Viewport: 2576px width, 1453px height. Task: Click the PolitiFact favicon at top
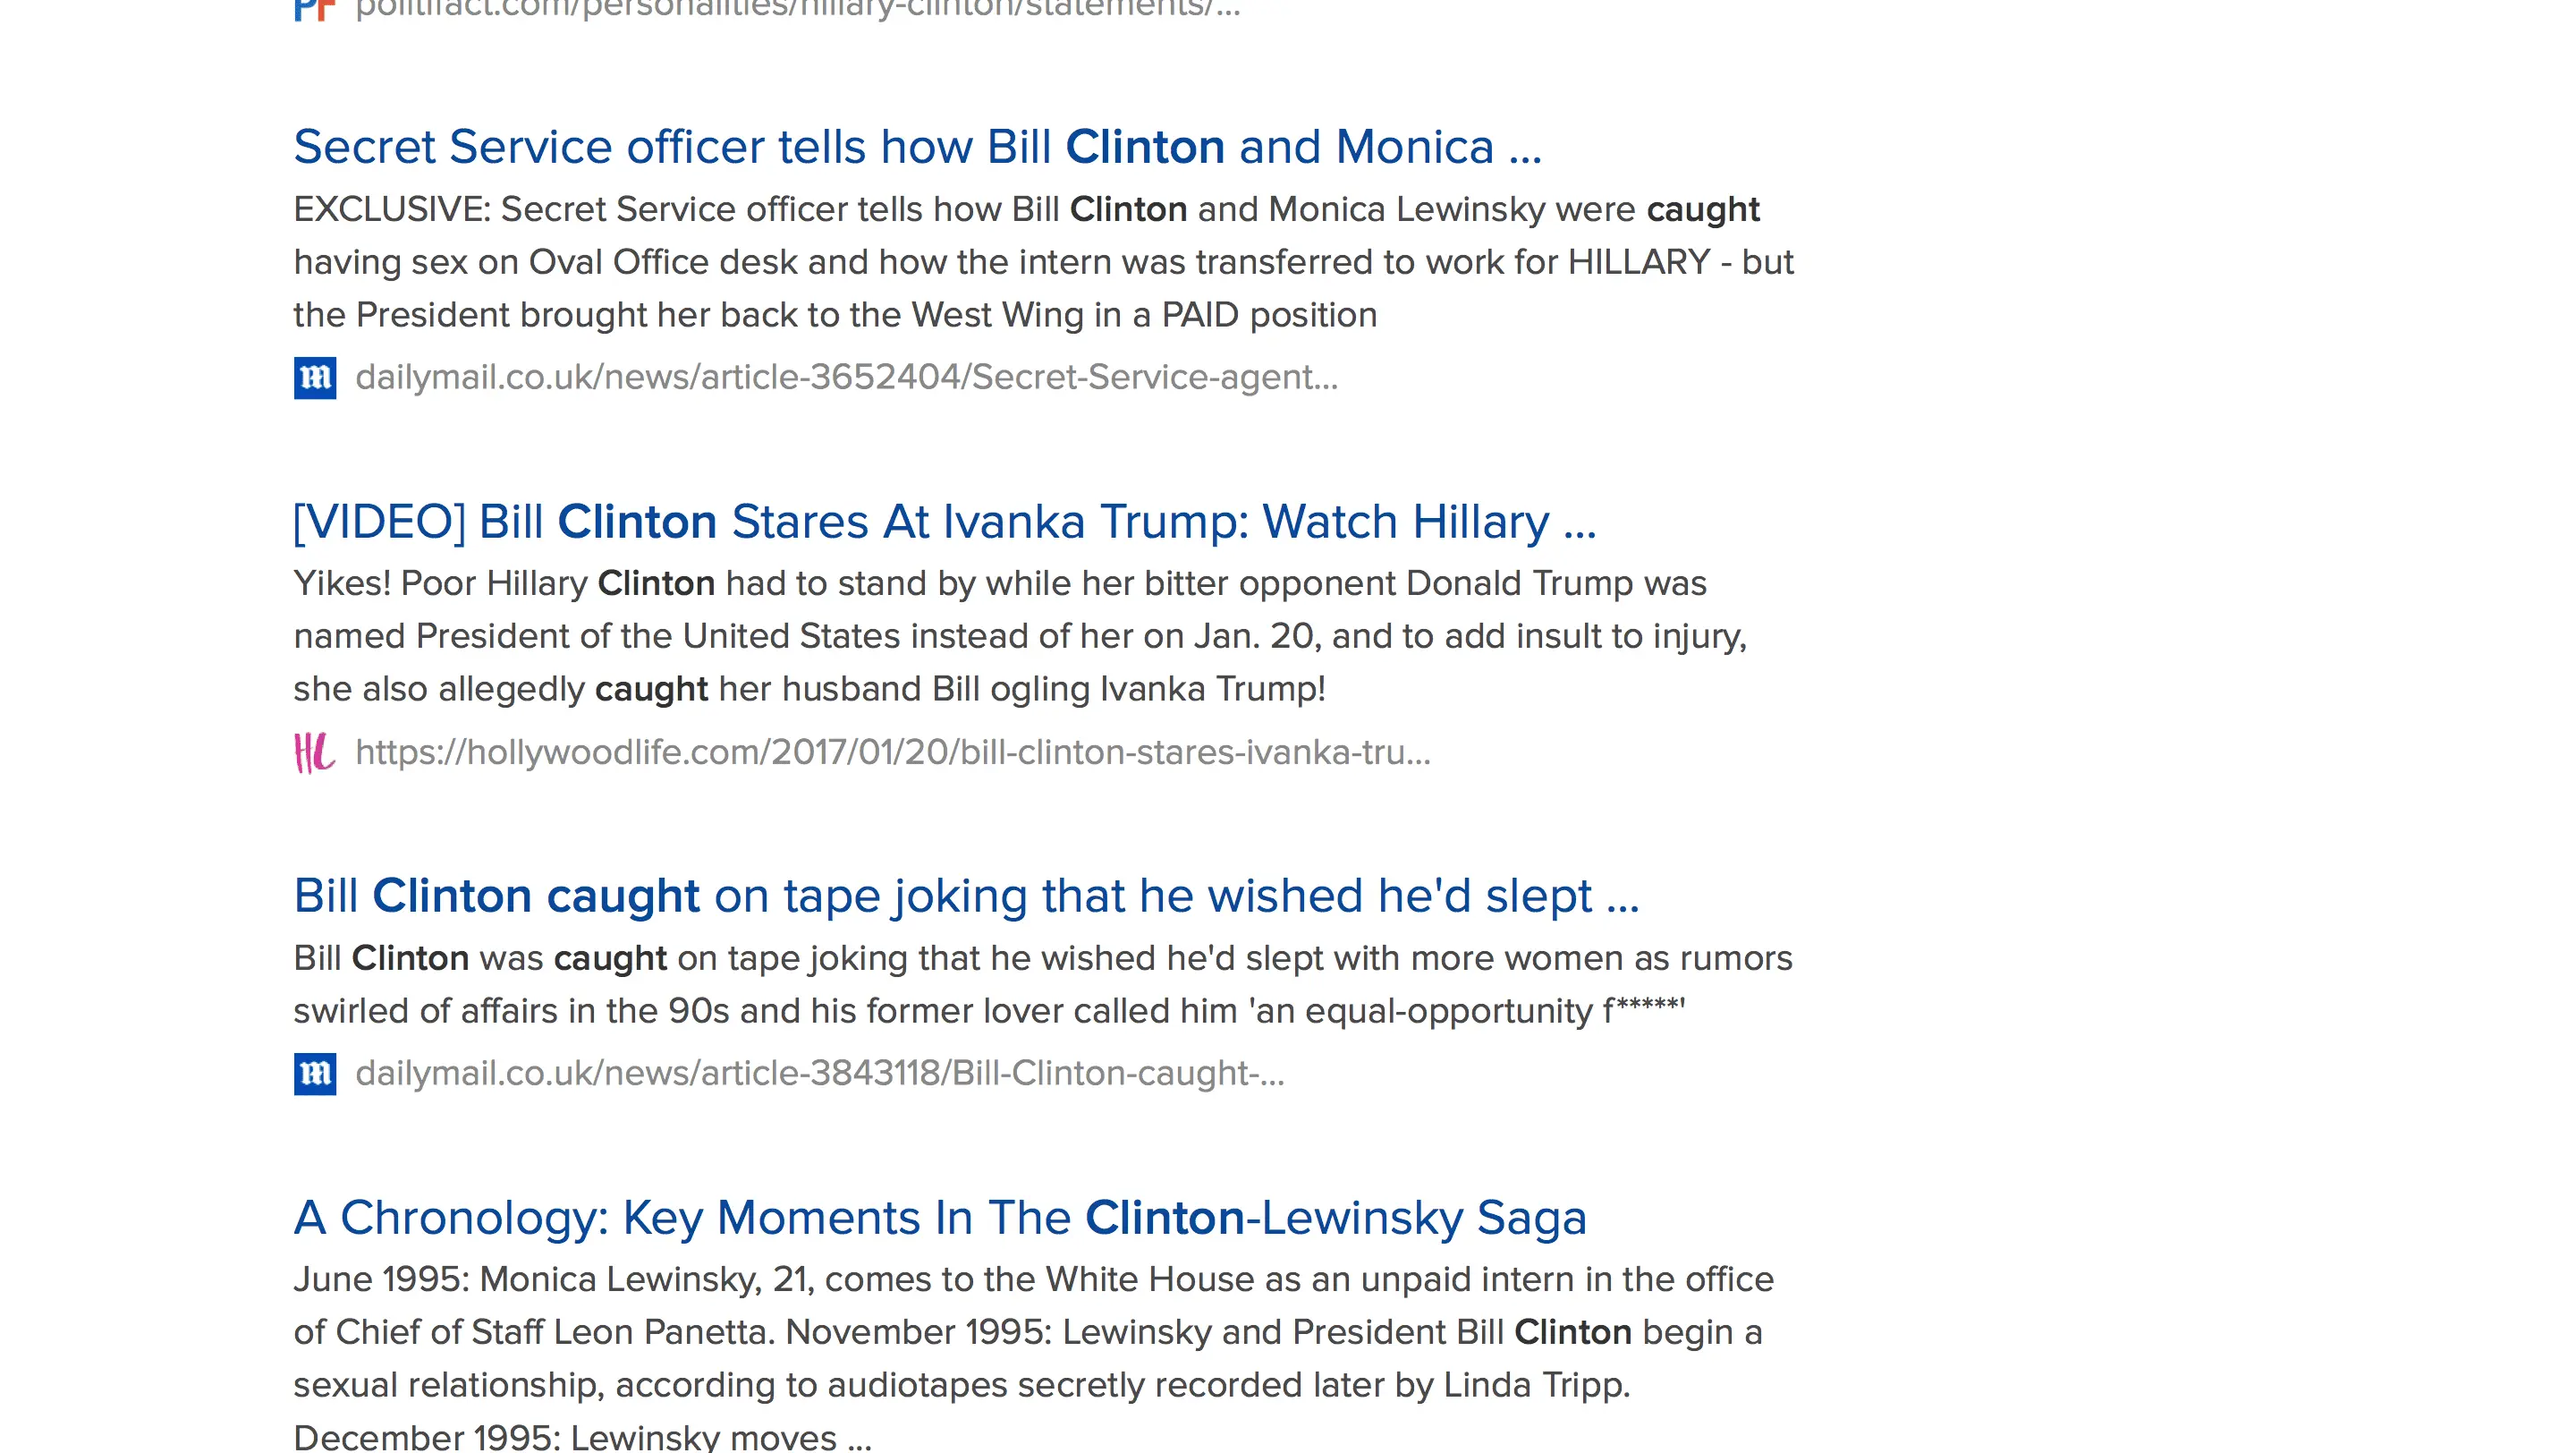pyautogui.click(x=313, y=9)
